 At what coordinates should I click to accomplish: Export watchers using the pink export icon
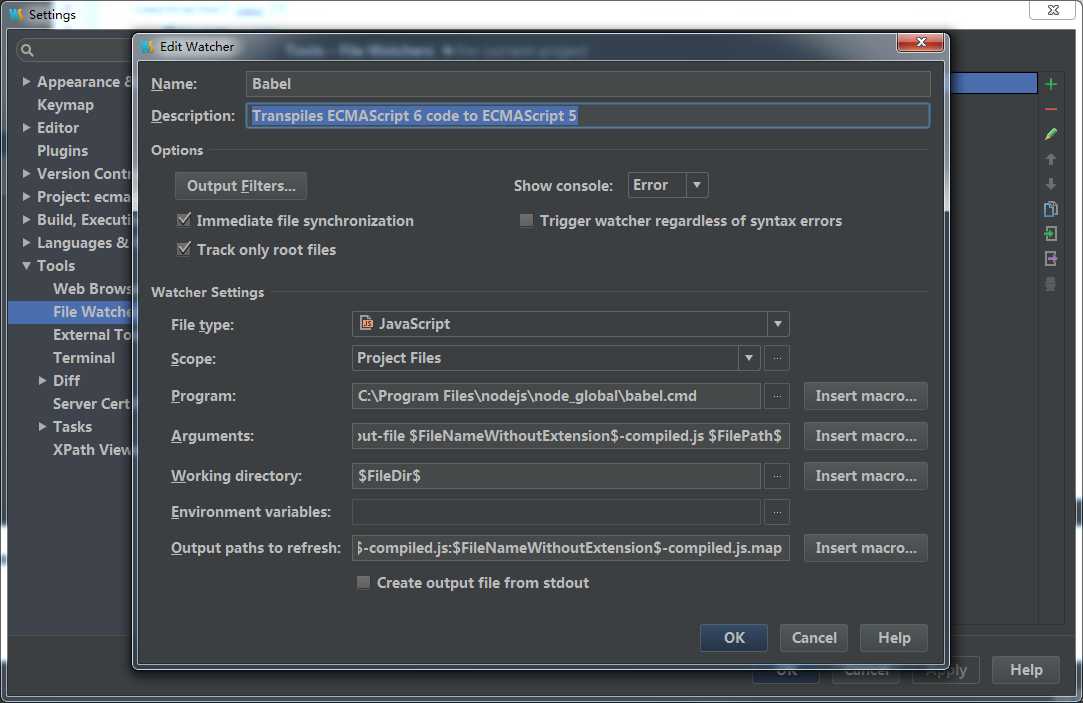pos(1051,258)
